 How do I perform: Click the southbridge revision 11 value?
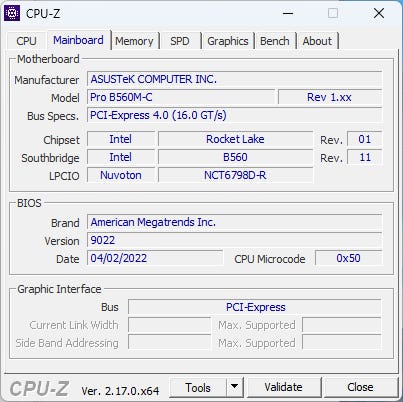pos(365,157)
